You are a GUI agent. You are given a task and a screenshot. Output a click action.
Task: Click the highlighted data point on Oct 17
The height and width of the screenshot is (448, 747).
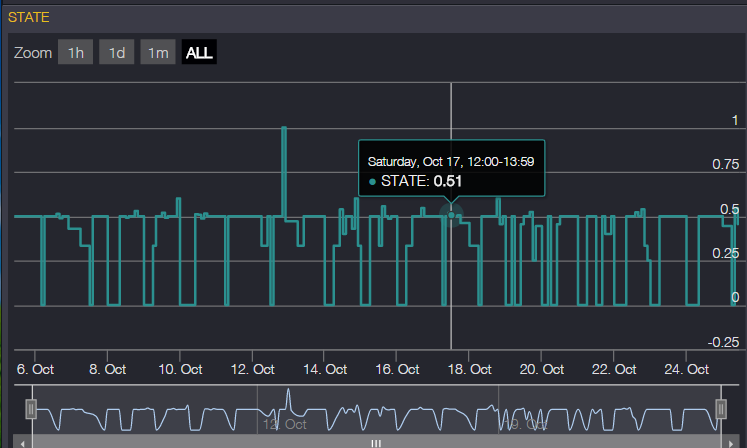(x=452, y=215)
